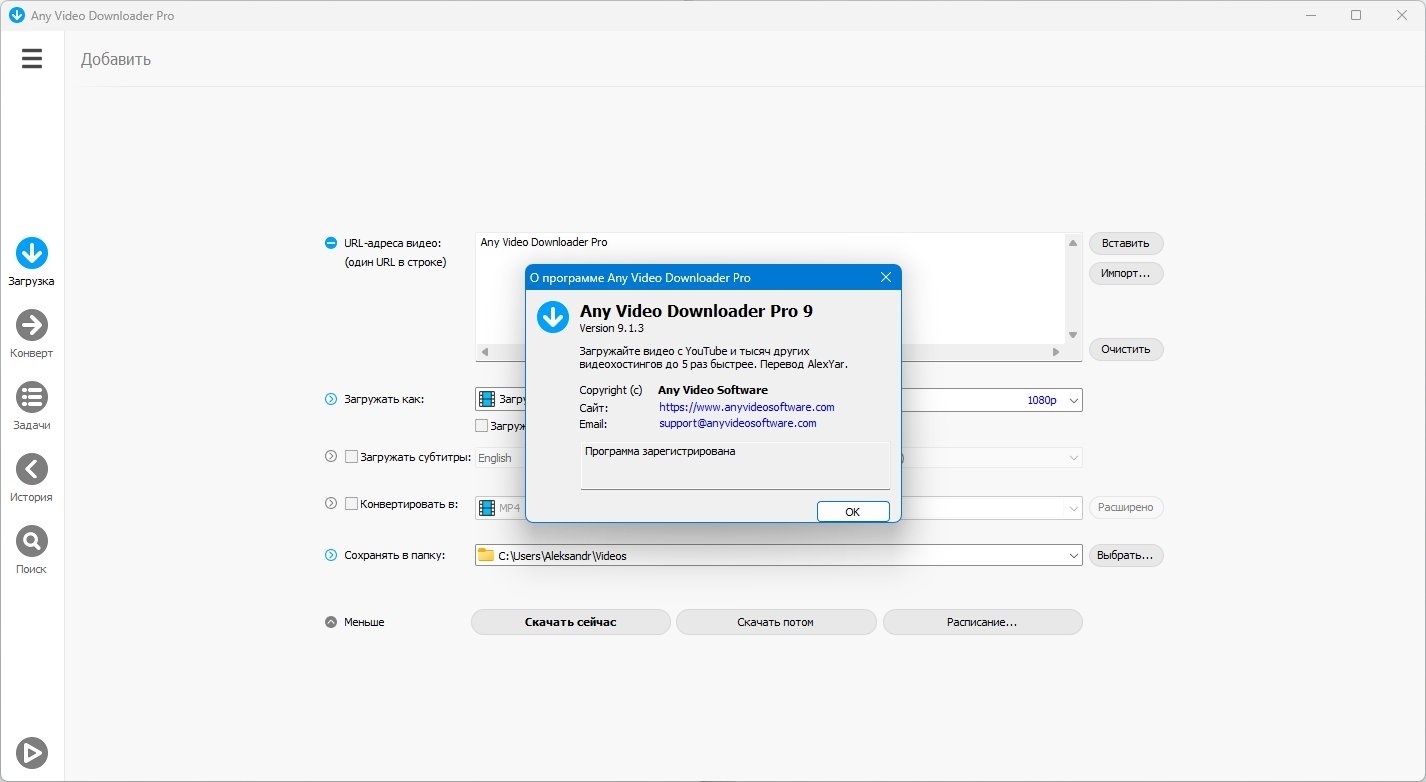Screen dimensions: 1426x782
Task: Click the filmstrip icon in Загружать как field
Action: point(487,399)
